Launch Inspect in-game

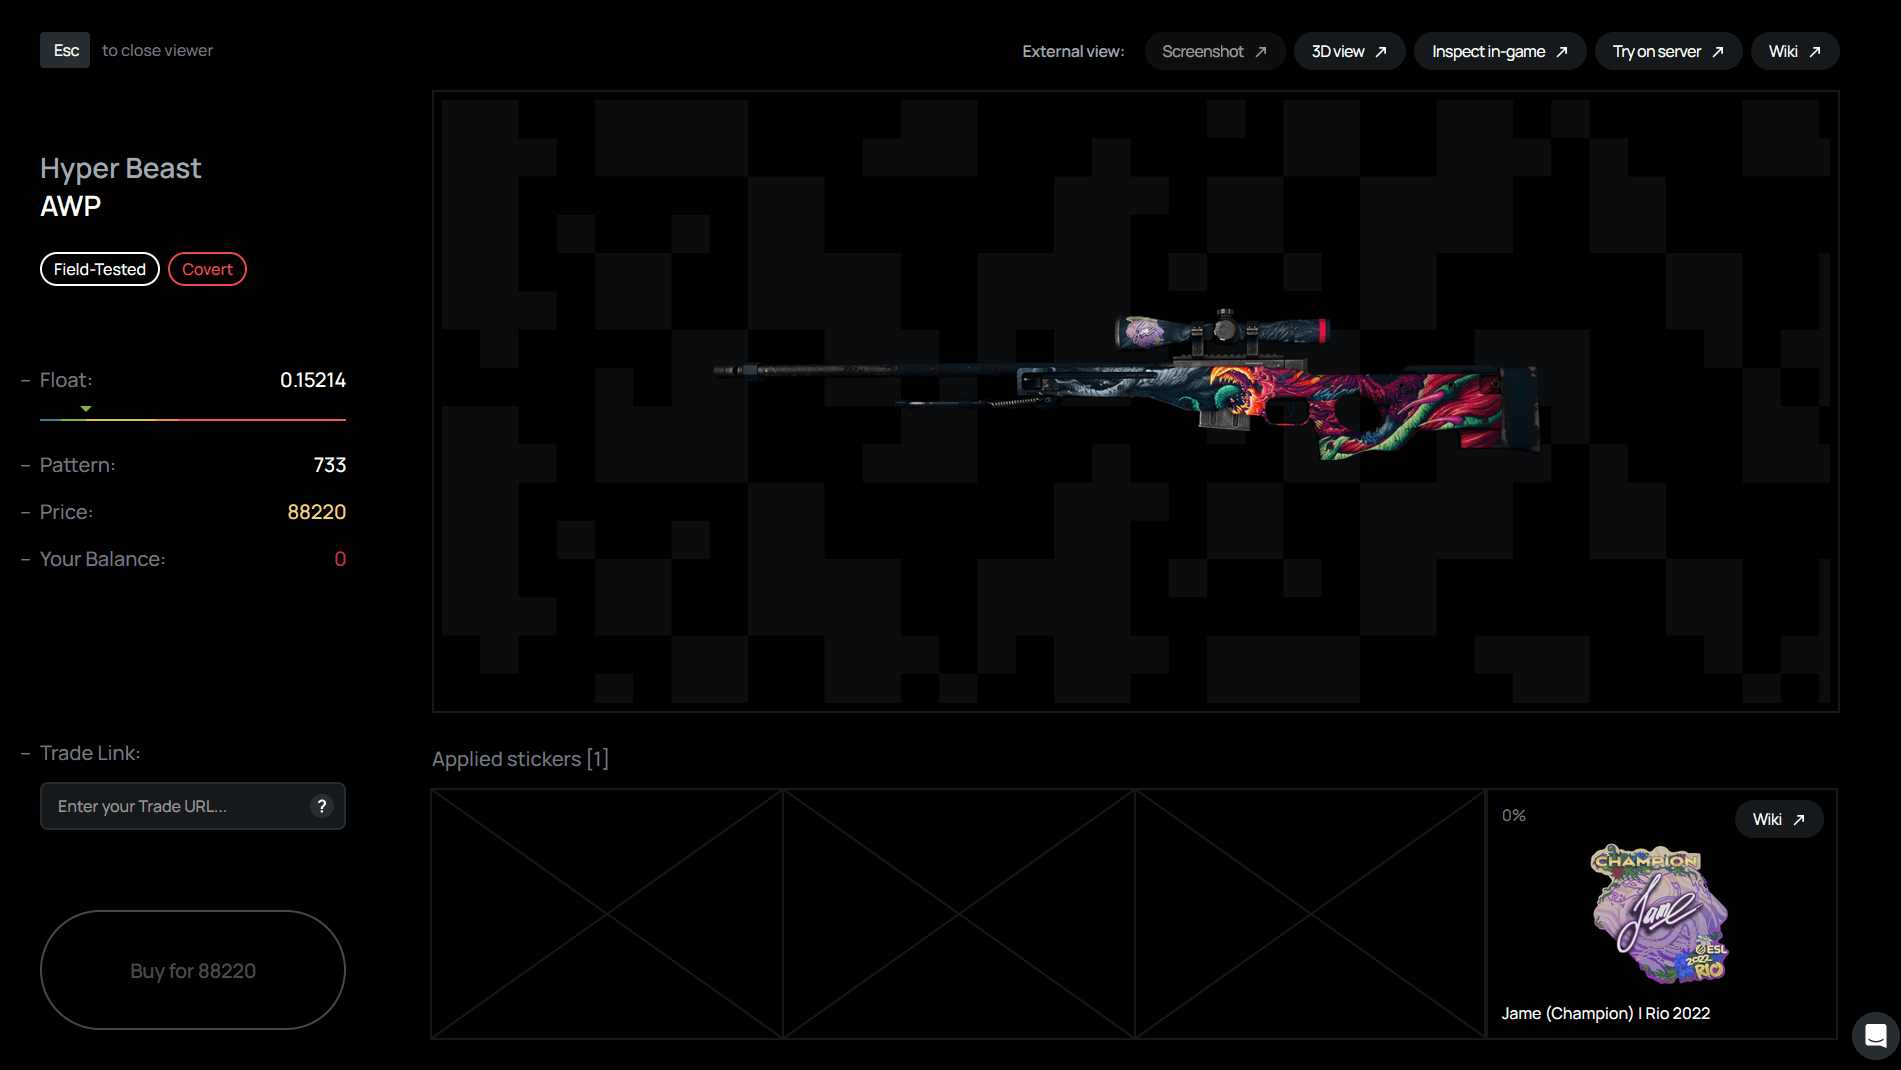click(x=1498, y=50)
